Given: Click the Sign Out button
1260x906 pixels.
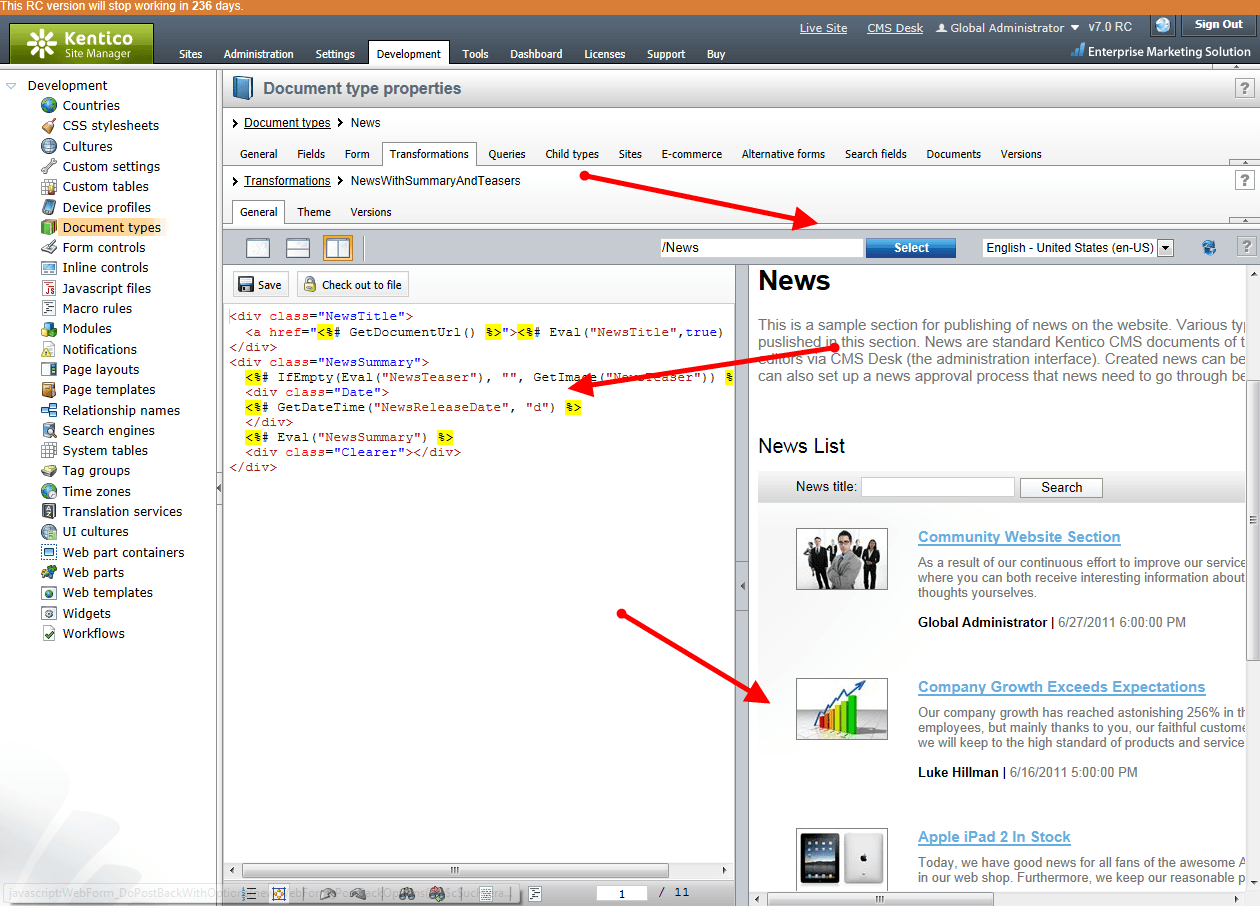Looking at the screenshot, I should point(1219,25).
